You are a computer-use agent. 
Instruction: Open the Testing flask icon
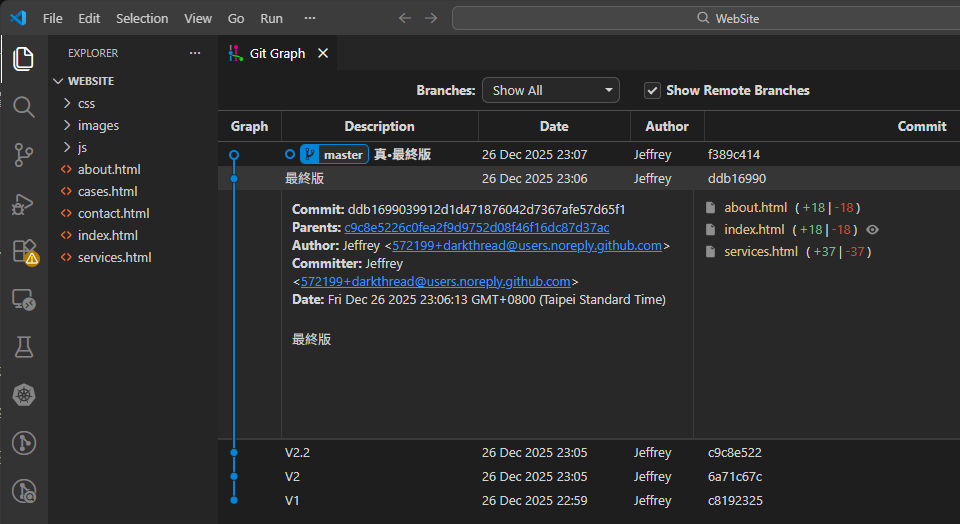point(24,347)
